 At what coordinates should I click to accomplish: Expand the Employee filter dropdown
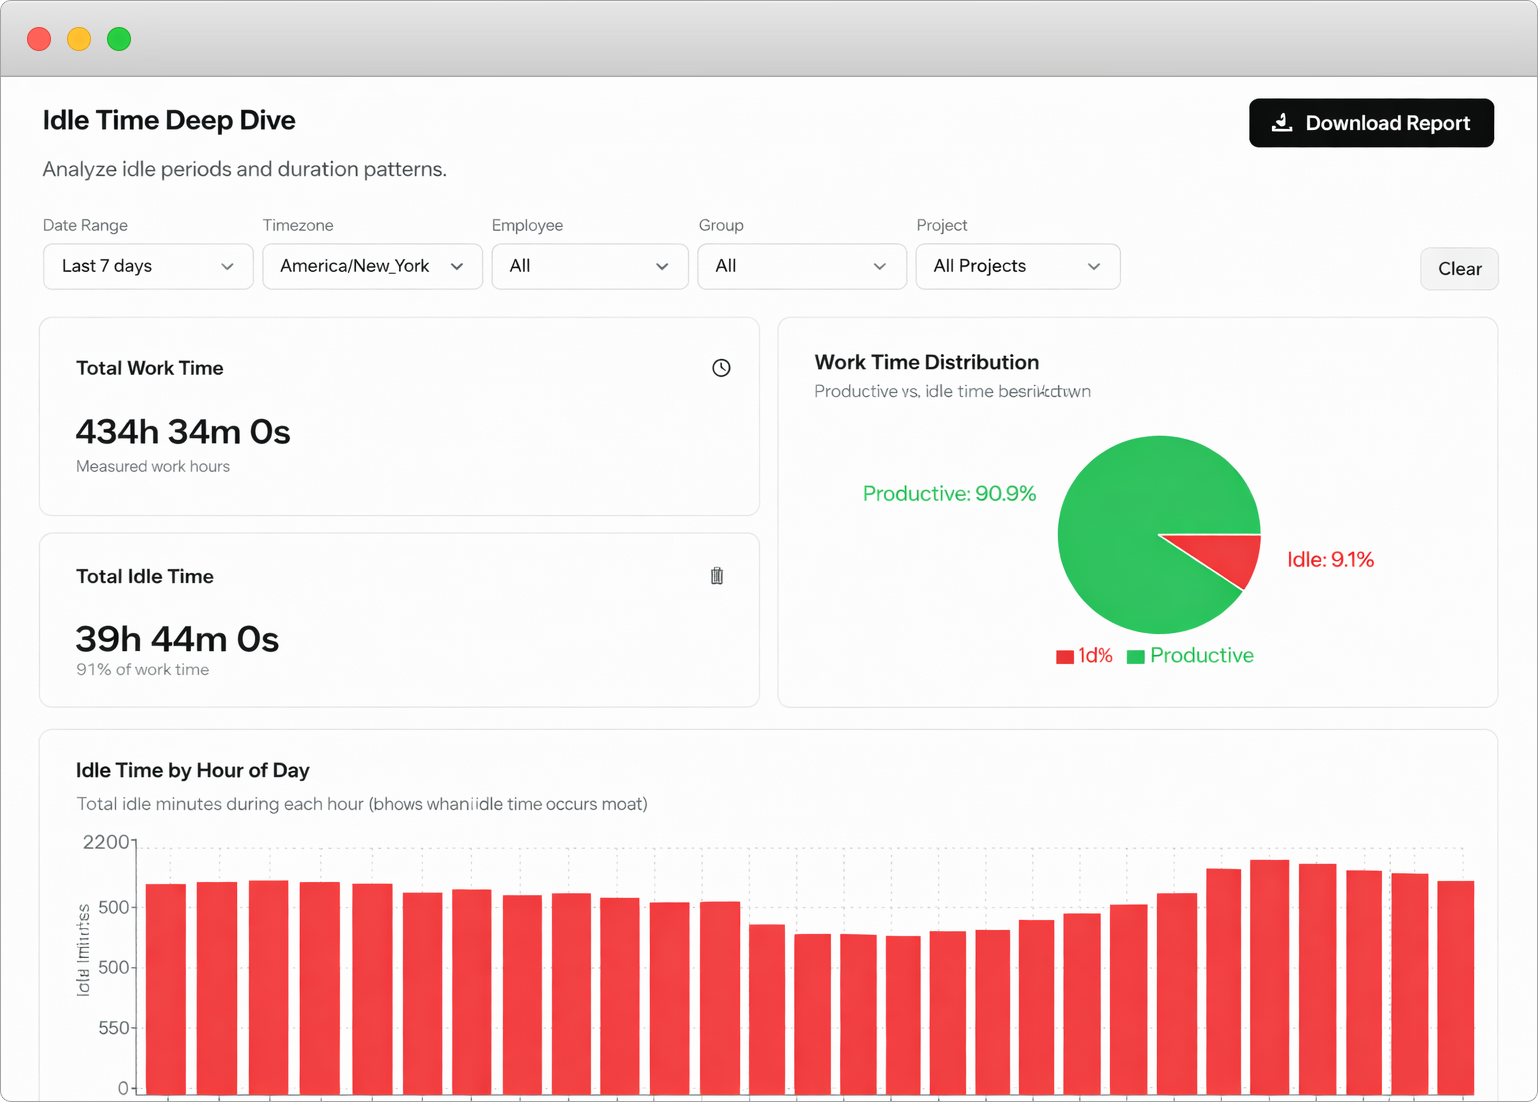click(x=590, y=266)
